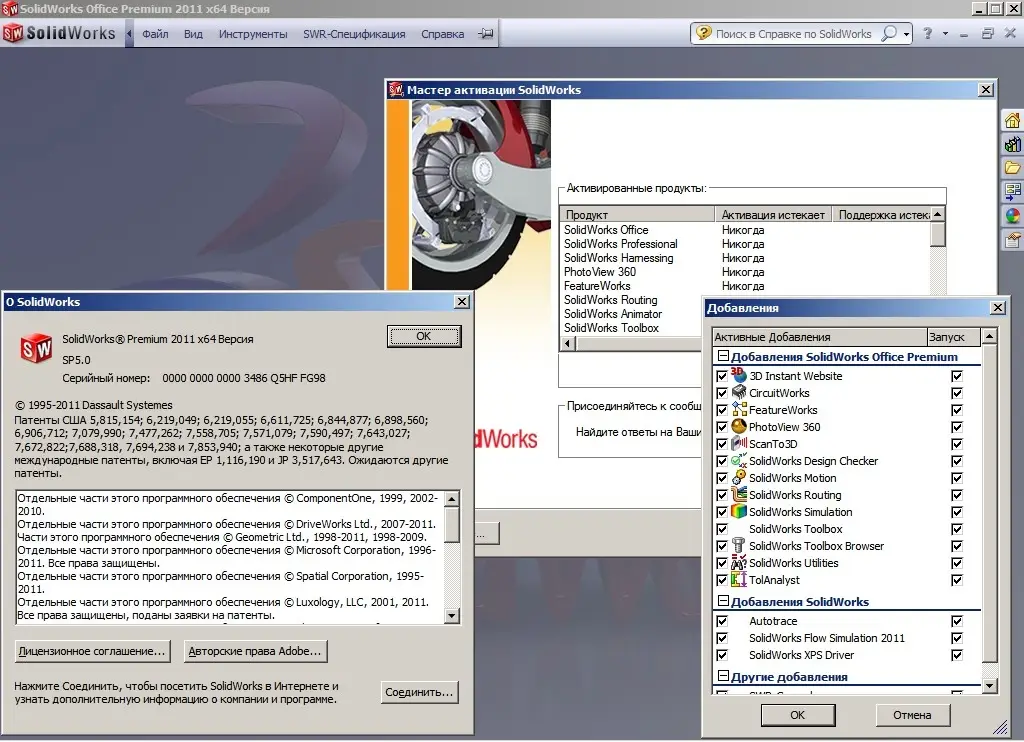Open the Design Library task pane tab
Screen dimensions: 1024x742
point(1012,144)
